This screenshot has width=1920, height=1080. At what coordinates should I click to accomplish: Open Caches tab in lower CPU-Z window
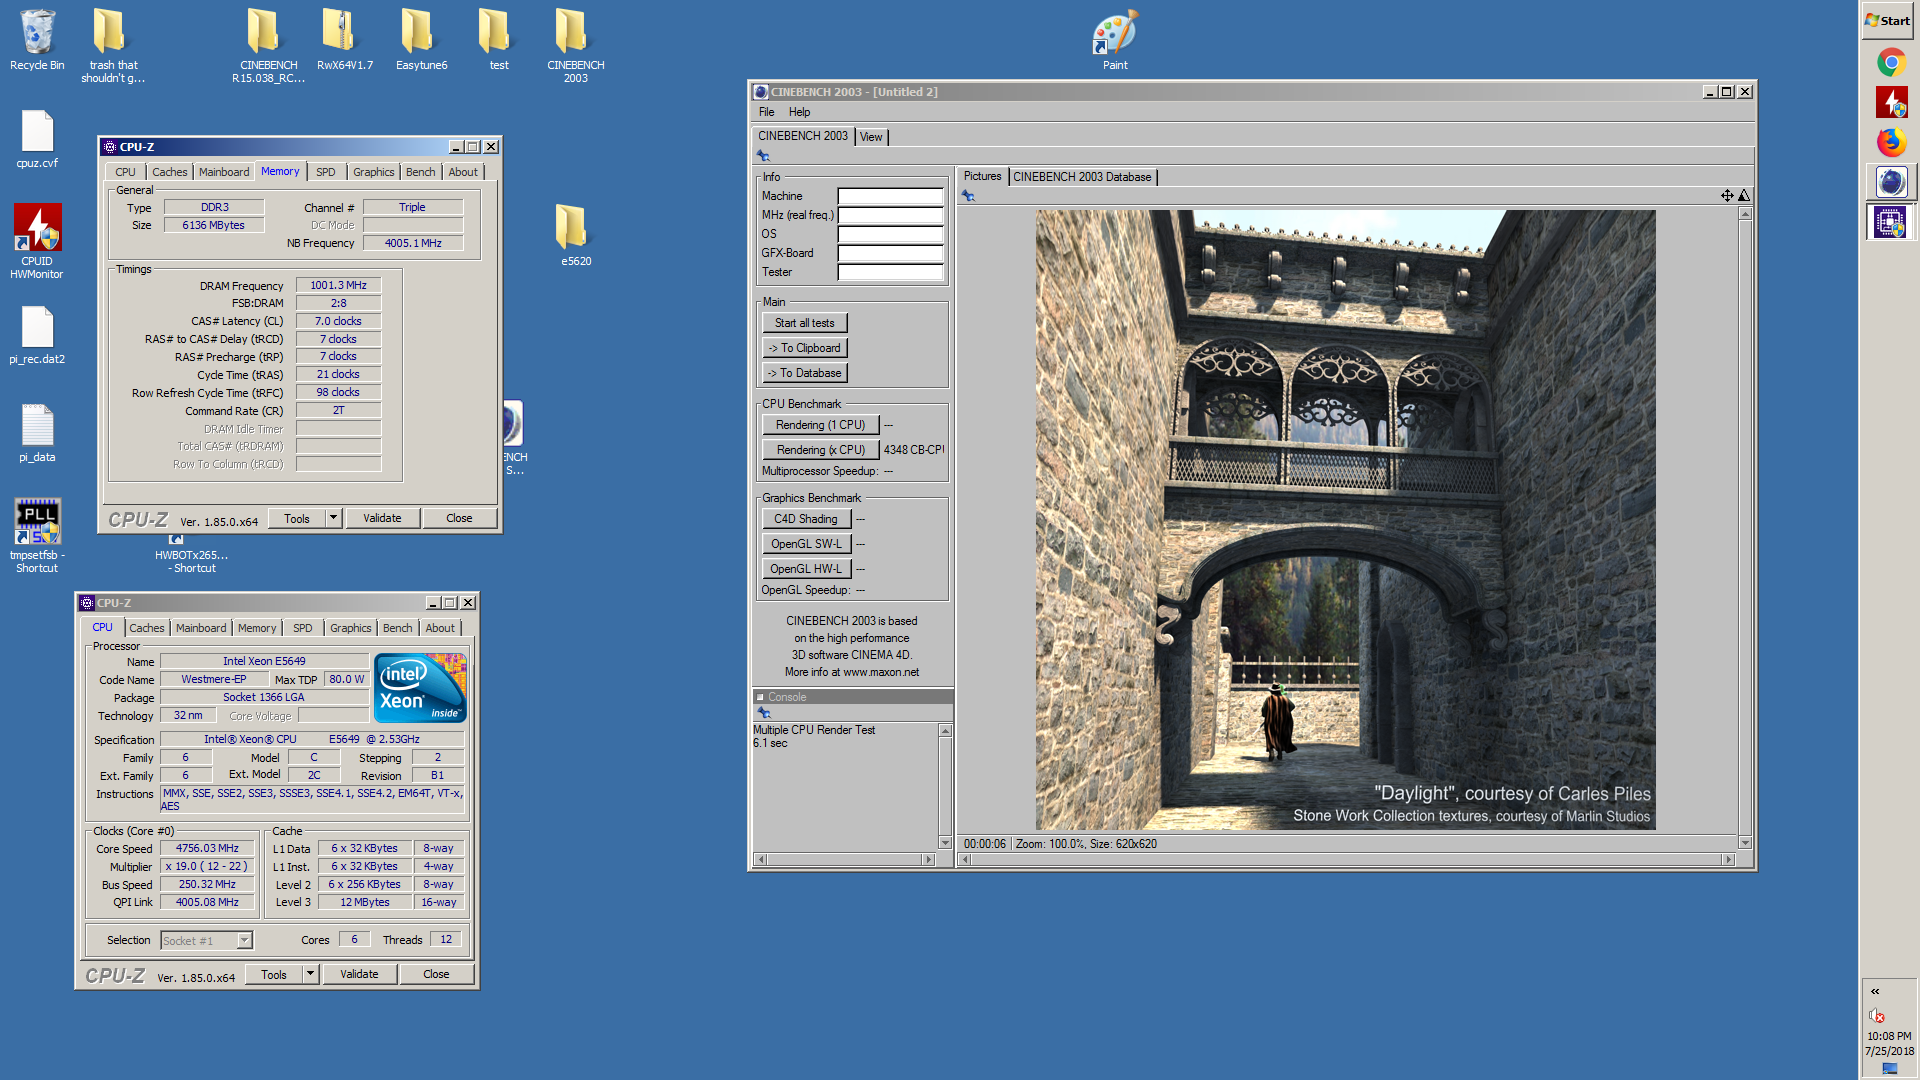[x=147, y=628]
